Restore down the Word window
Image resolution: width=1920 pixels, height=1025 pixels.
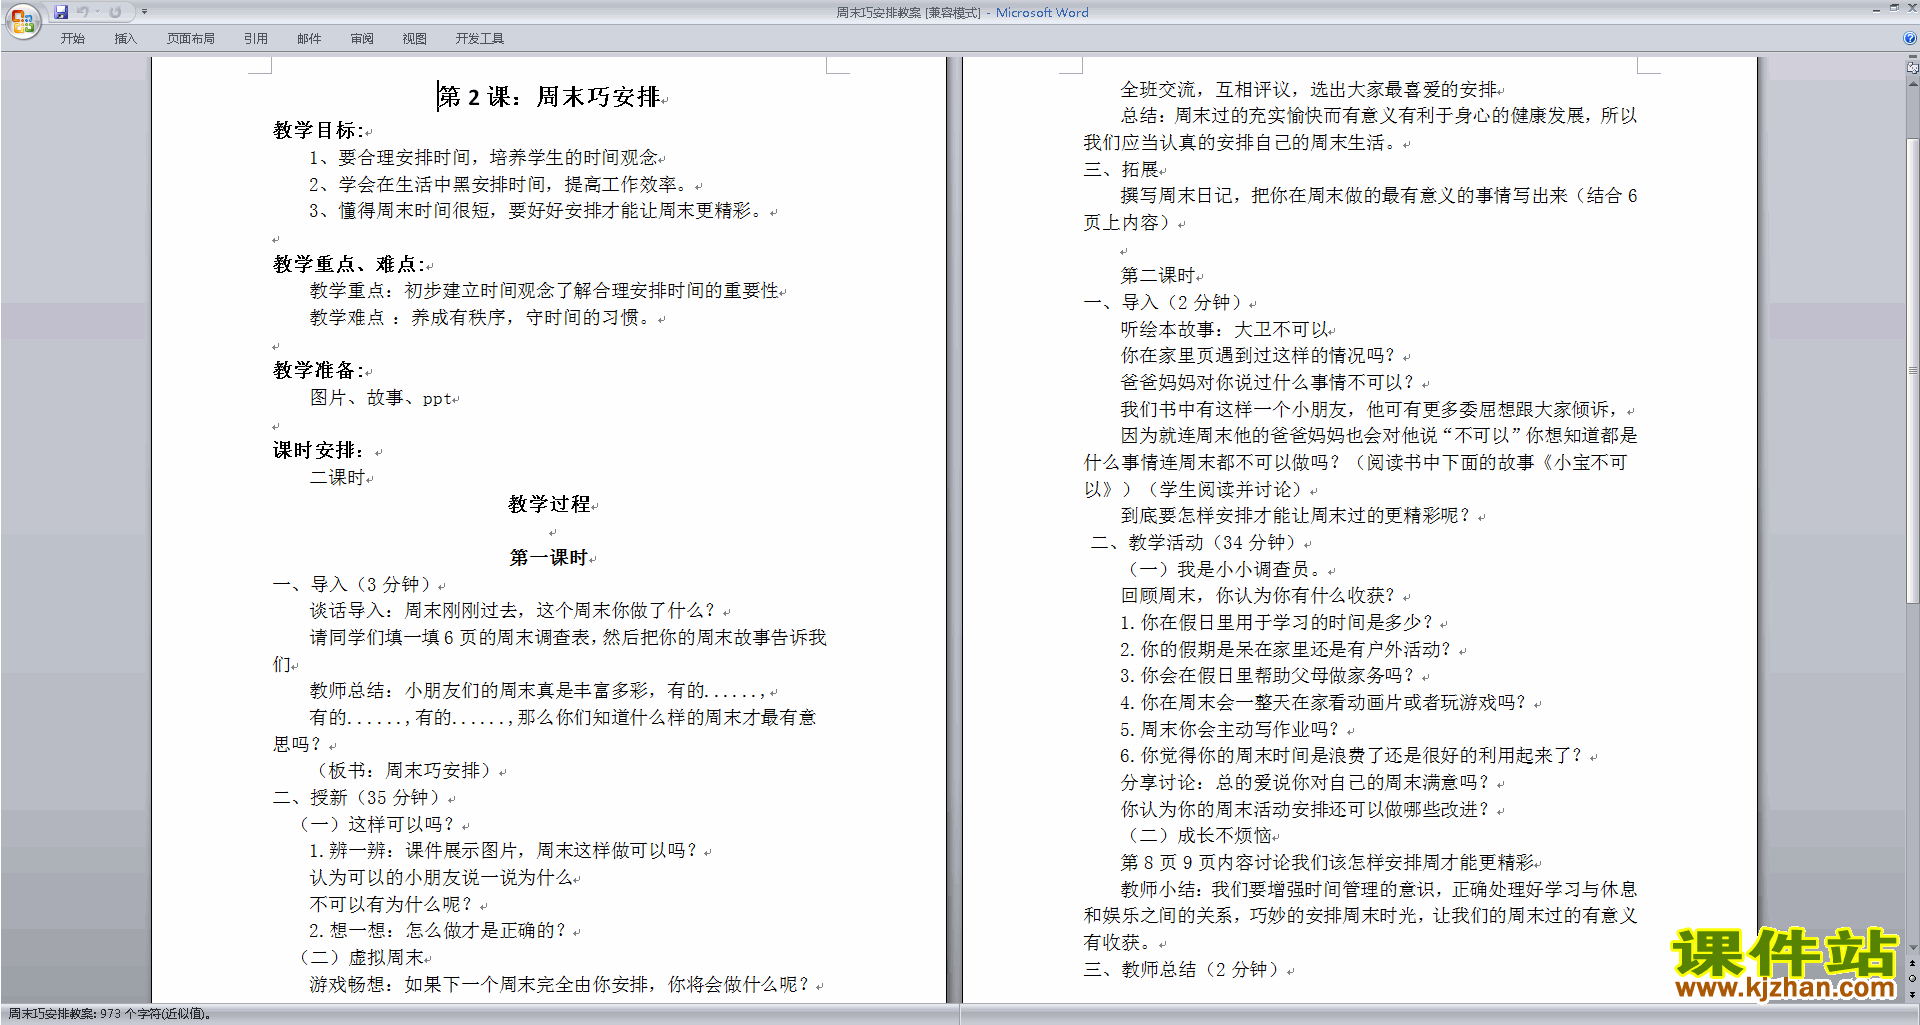coord(1894,8)
